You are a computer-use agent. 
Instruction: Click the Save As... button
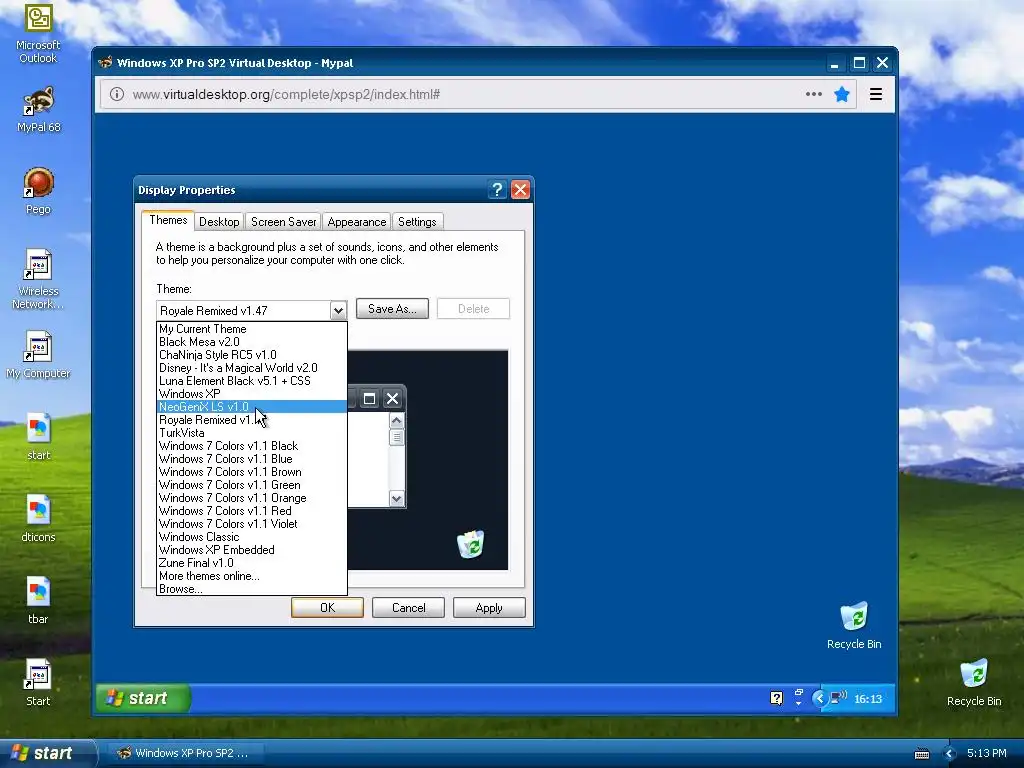(392, 309)
